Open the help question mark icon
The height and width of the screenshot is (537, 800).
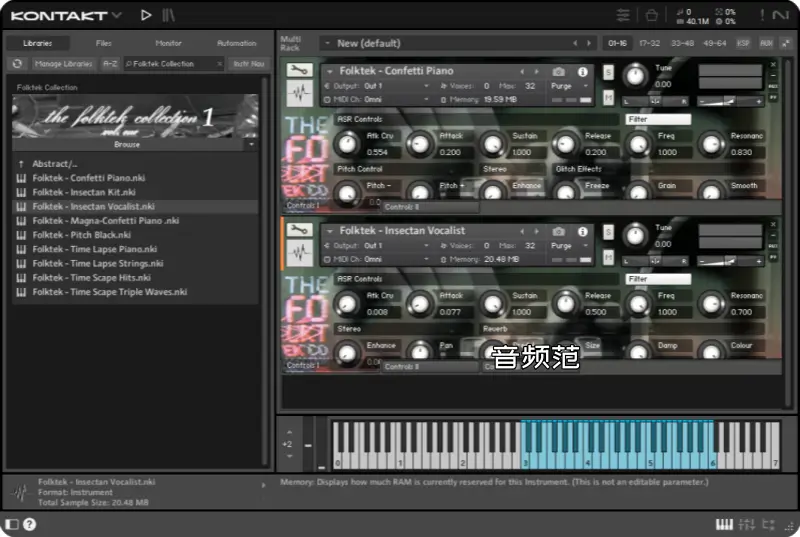[x=29, y=524]
